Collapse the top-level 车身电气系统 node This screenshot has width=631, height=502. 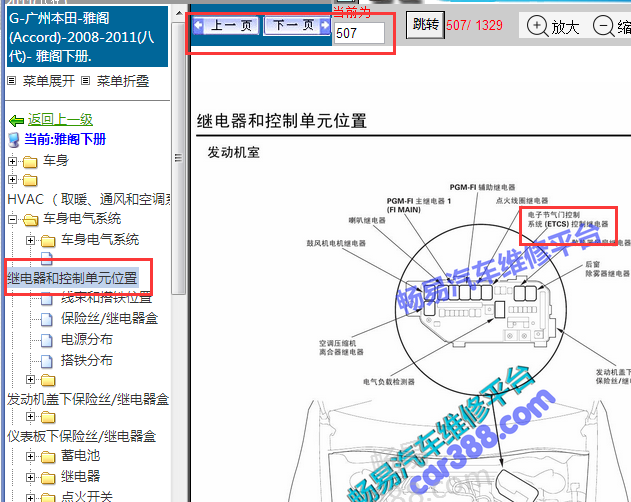point(12,219)
